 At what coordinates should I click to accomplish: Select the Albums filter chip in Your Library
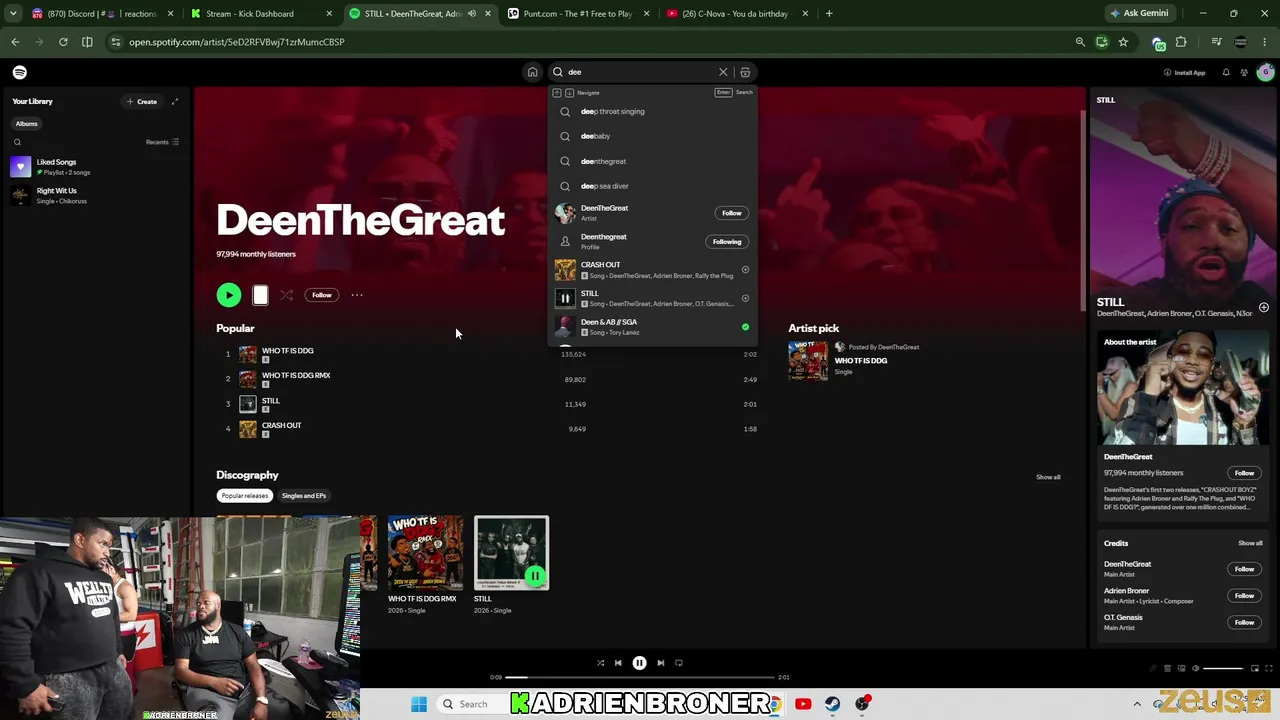[x=26, y=124]
